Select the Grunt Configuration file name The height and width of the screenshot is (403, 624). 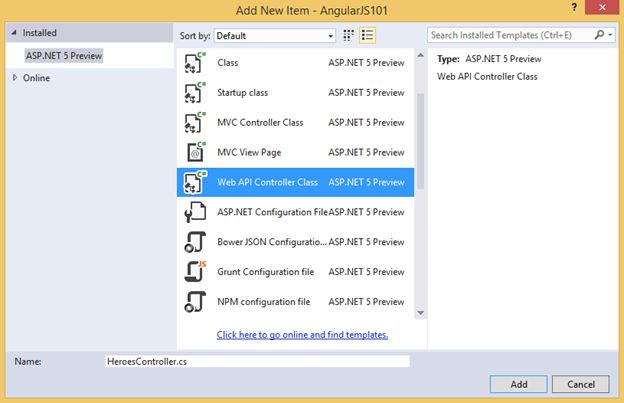coord(265,272)
